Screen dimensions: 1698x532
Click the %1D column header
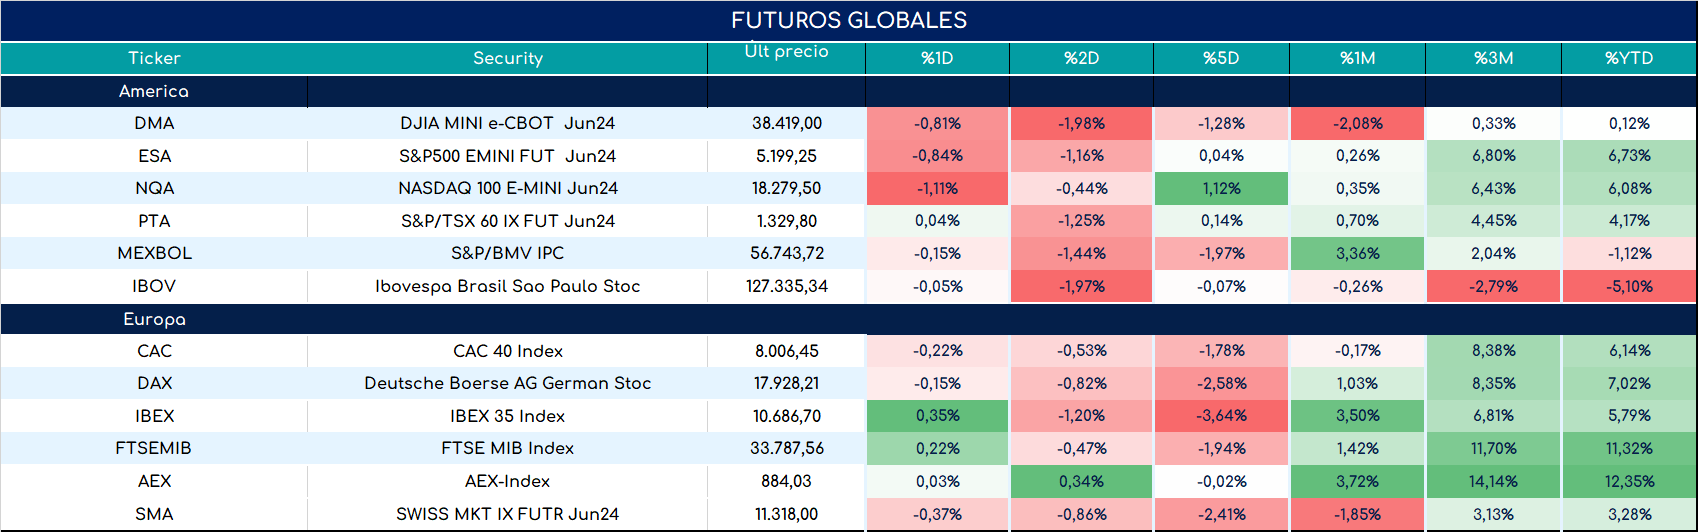point(937,58)
